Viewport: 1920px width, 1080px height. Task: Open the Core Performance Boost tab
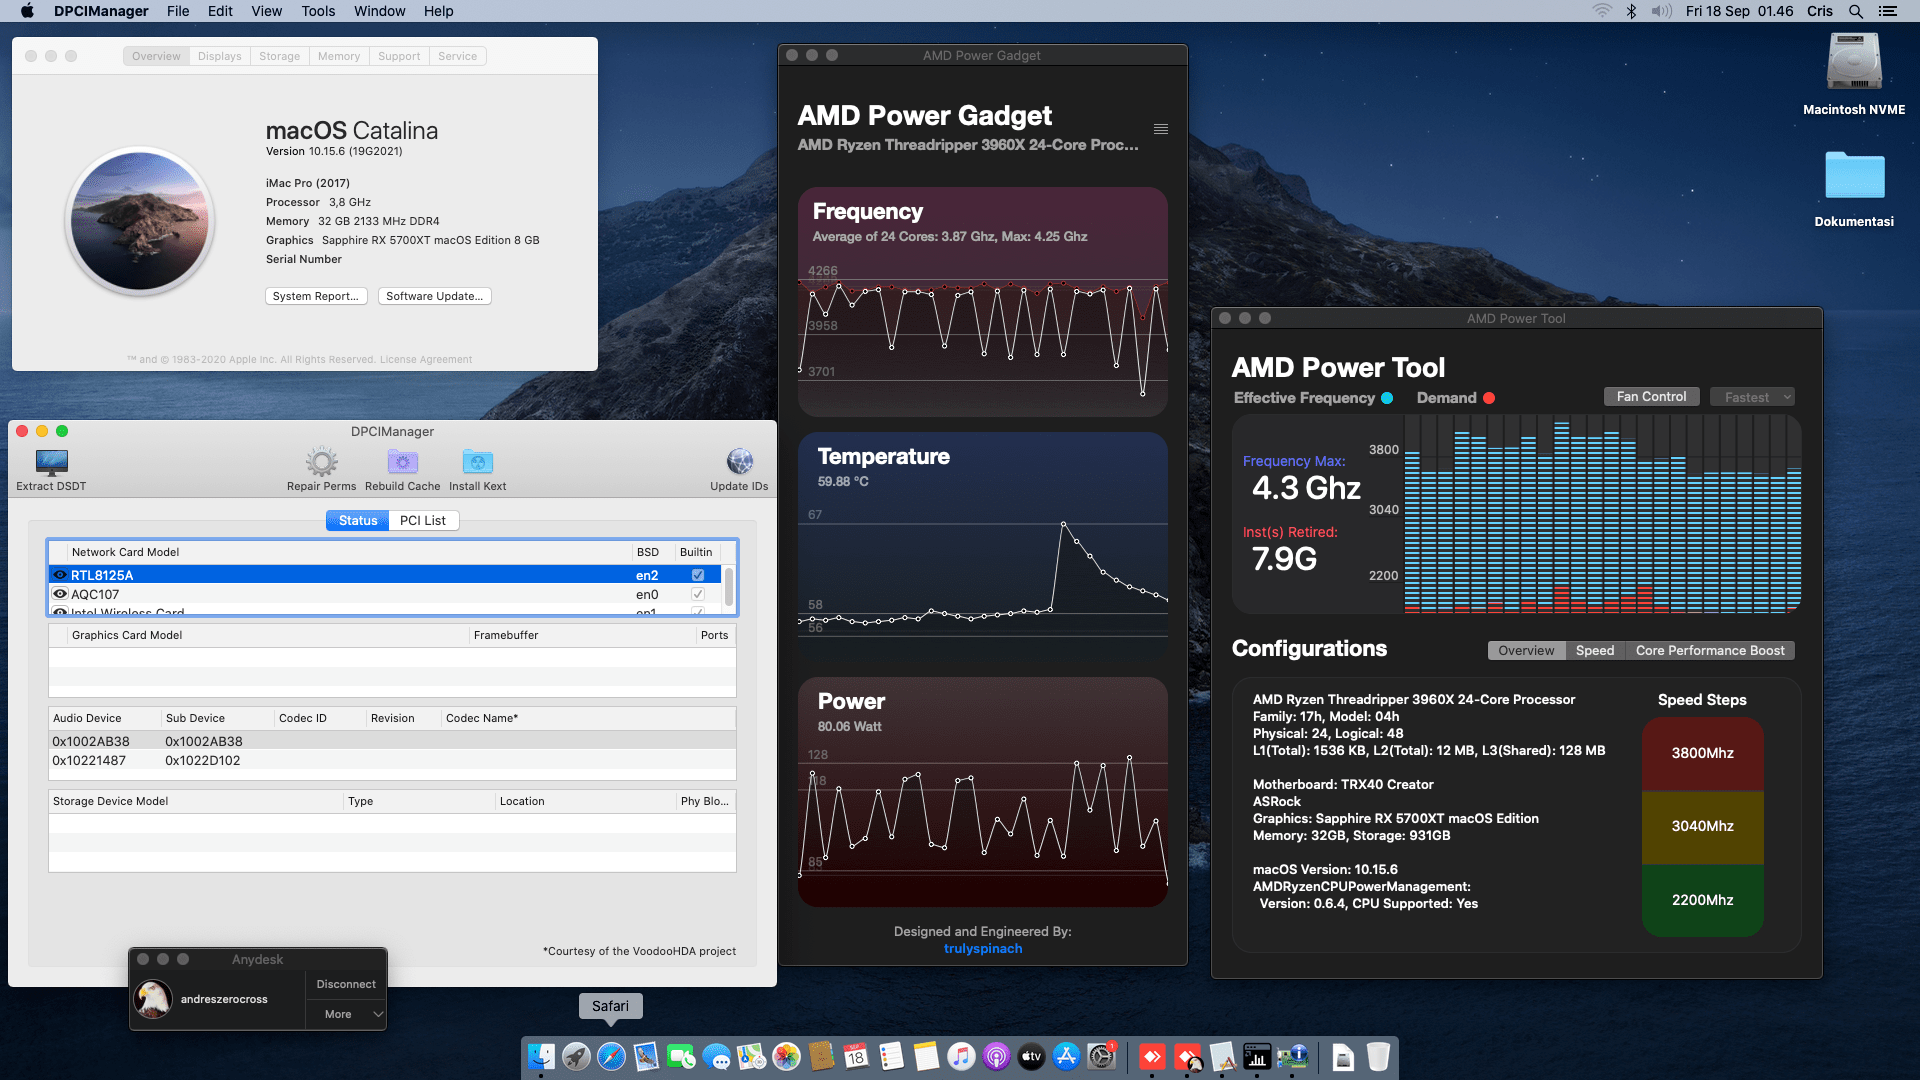click(1710, 650)
